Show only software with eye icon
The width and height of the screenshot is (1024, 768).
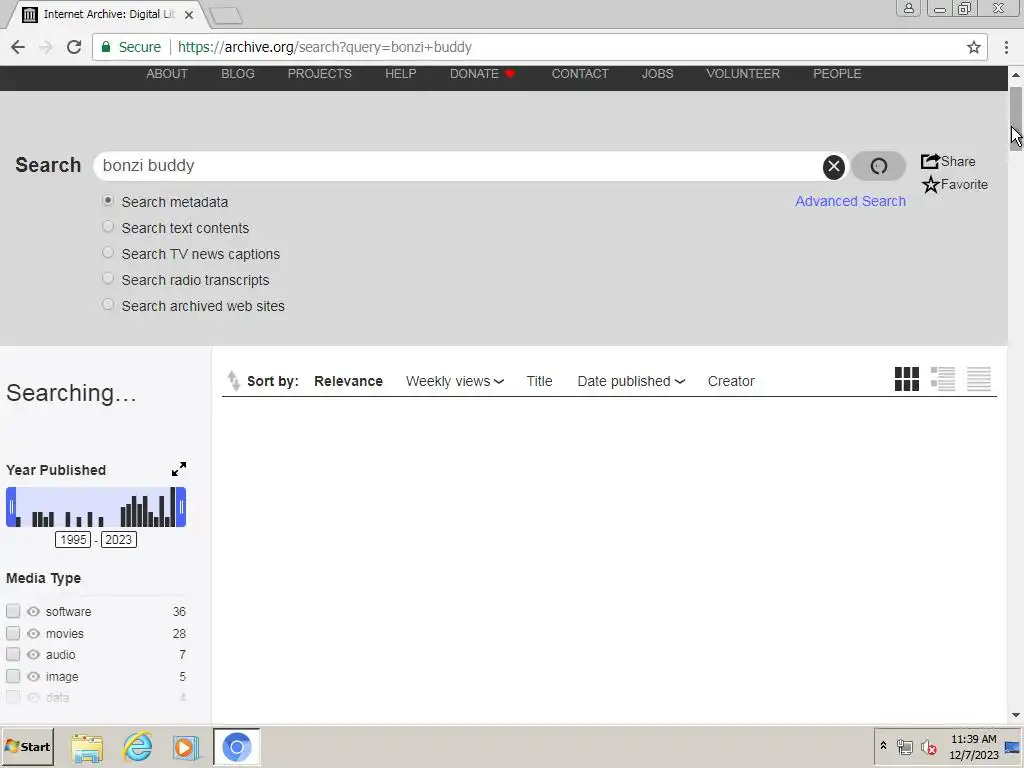point(33,611)
